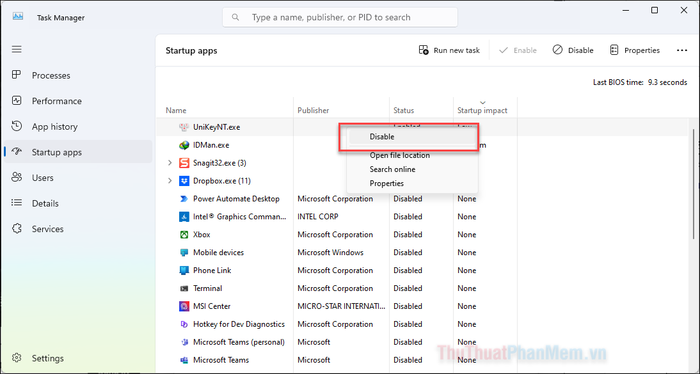700x374 pixels.
Task: Open the three-dots more options menu
Action: pos(682,50)
